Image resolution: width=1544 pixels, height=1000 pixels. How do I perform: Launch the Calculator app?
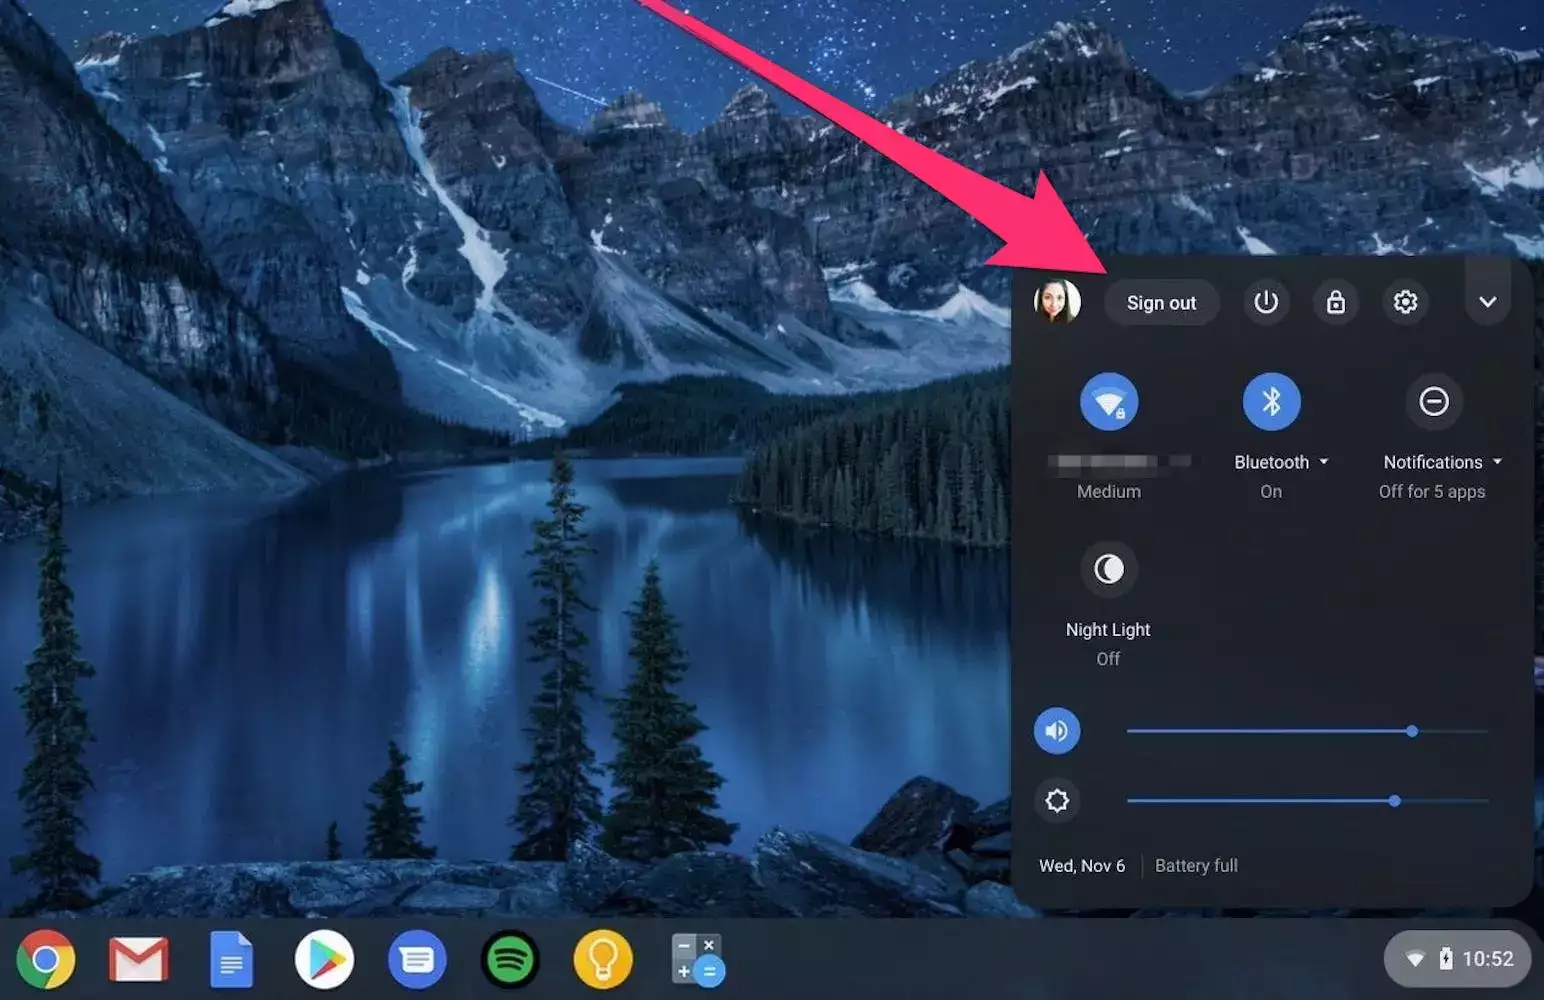click(697, 960)
